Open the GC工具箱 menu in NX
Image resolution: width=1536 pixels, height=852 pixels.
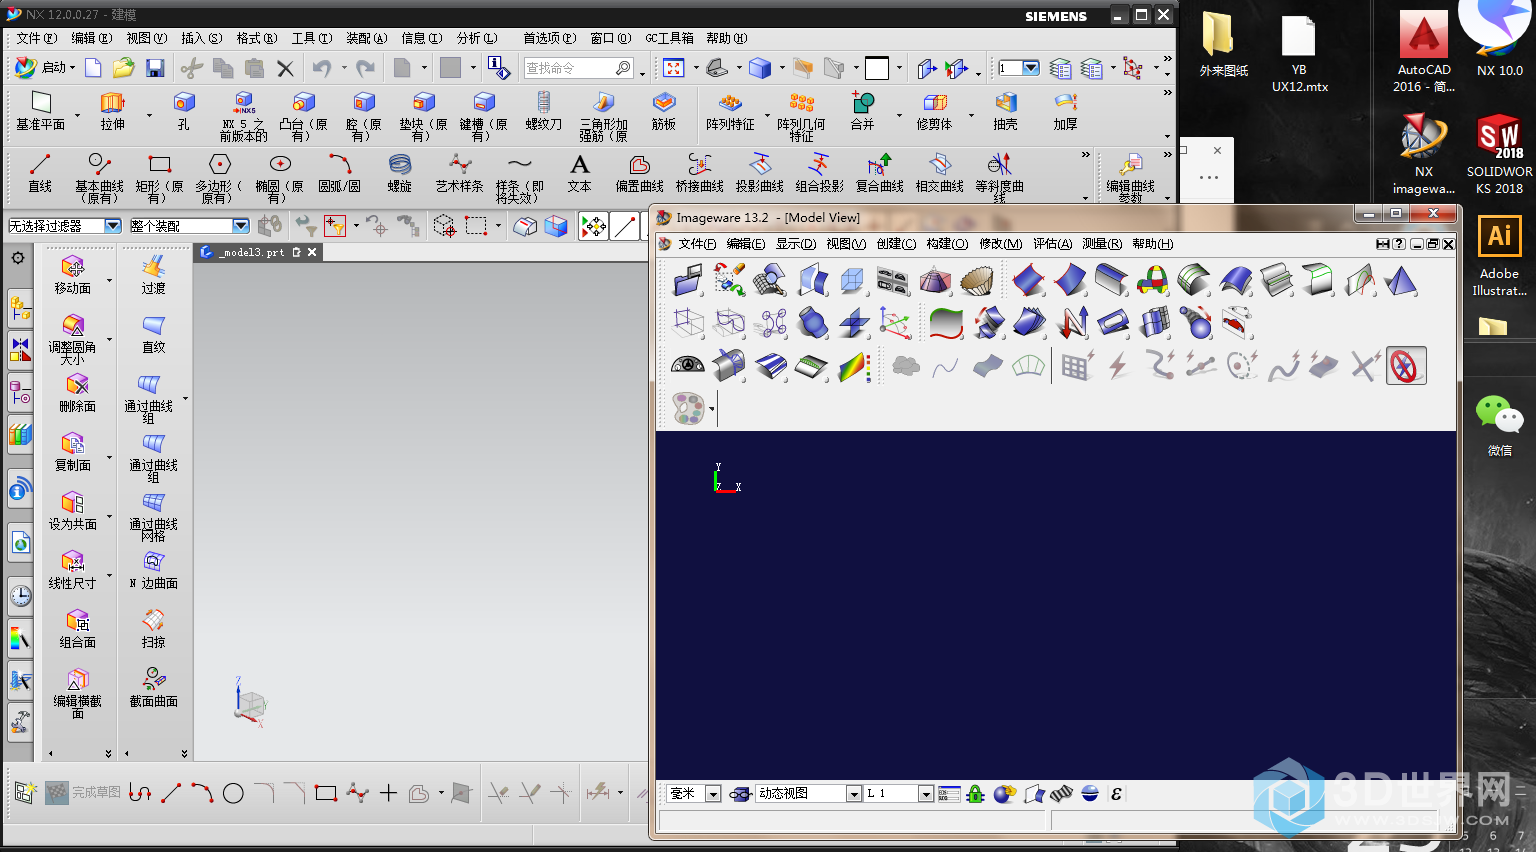pyautogui.click(x=669, y=38)
